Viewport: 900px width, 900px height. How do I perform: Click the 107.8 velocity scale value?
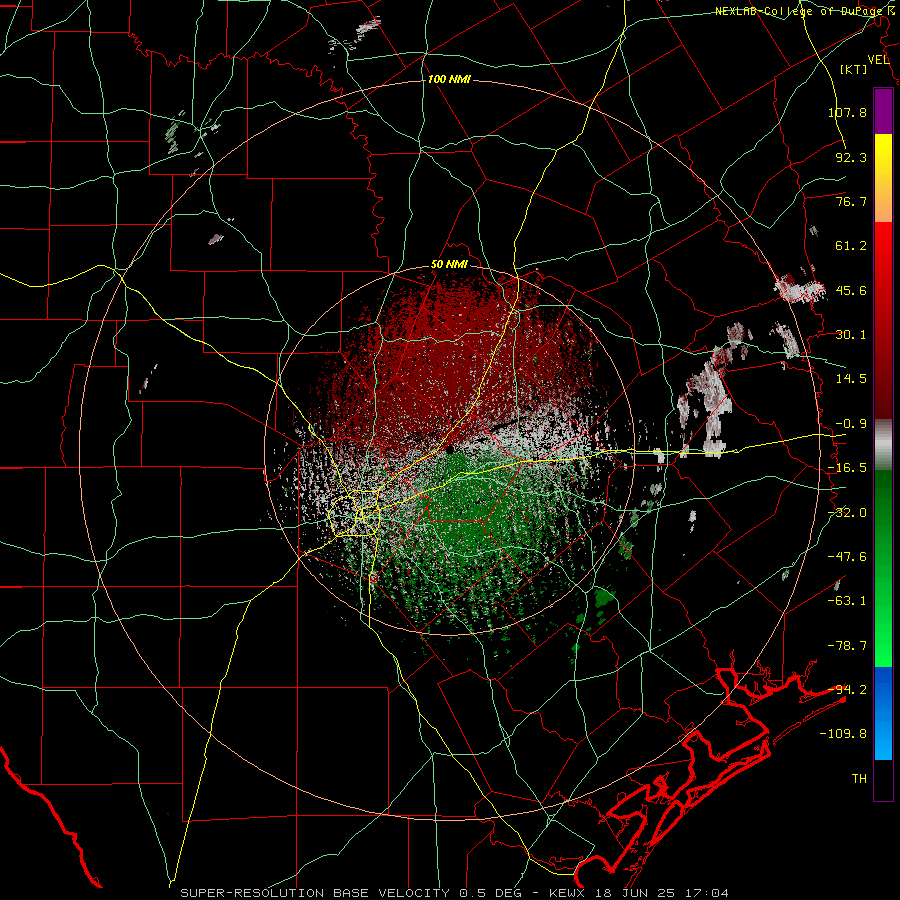pos(847,112)
